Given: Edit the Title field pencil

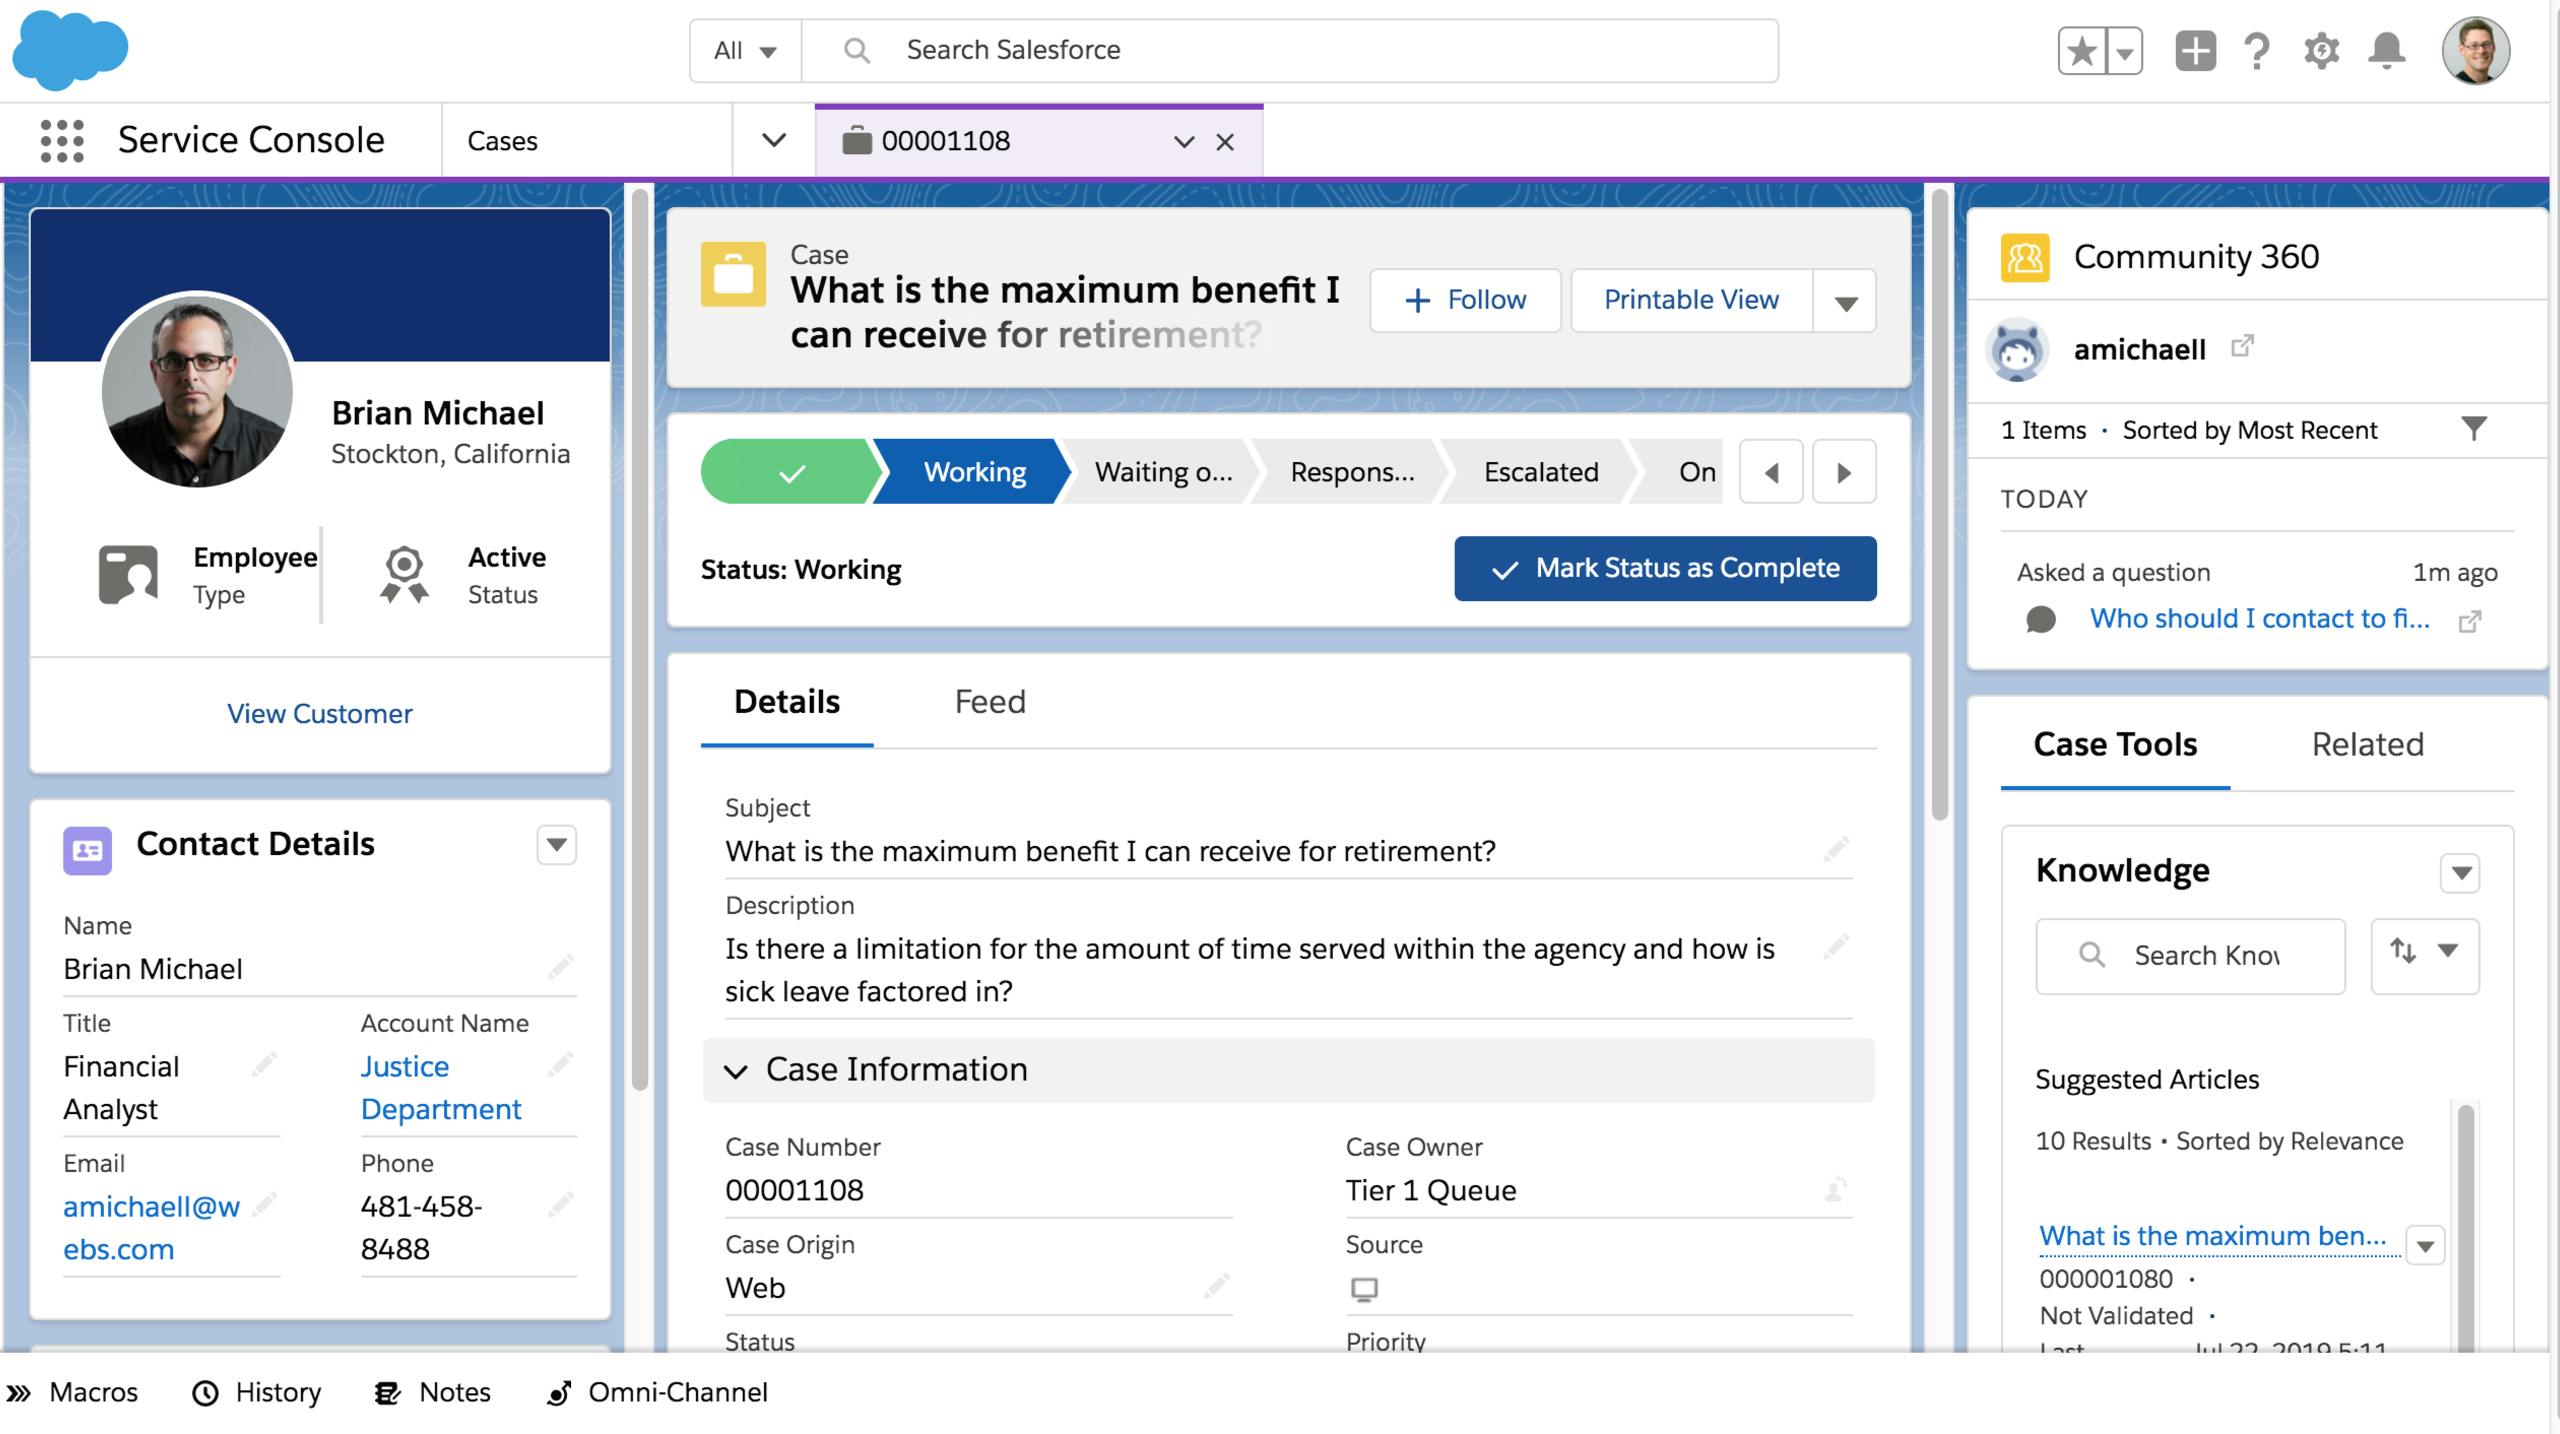Looking at the screenshot, I should point(264,1064).
